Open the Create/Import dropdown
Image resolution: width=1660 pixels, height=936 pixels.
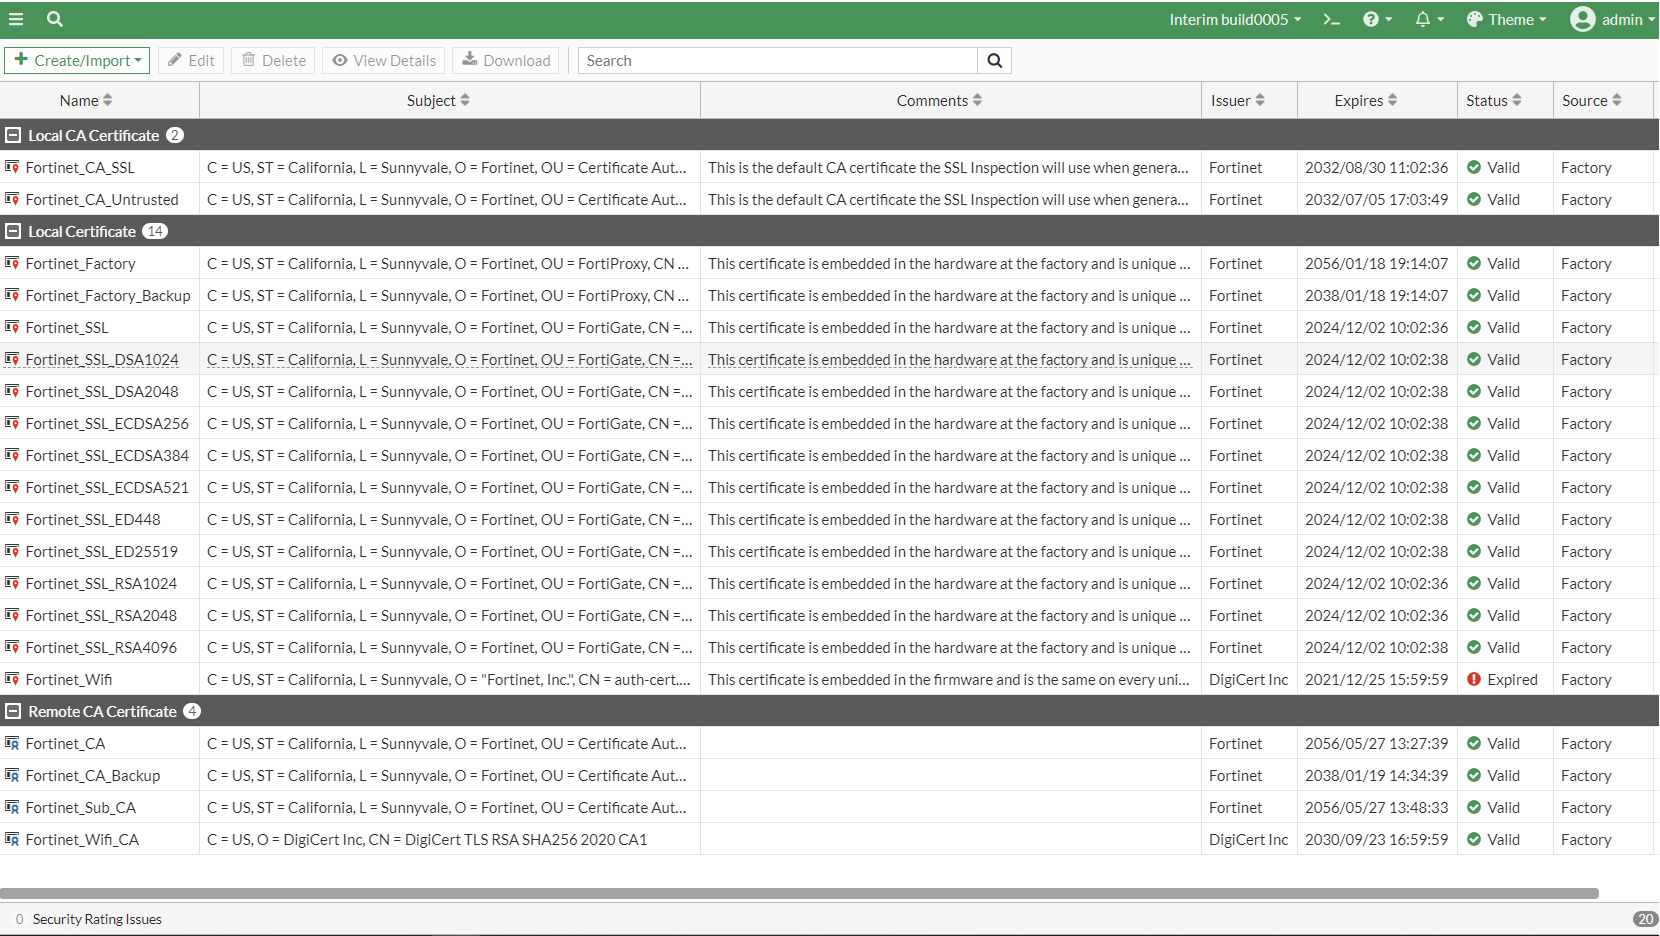coord(77,60)
